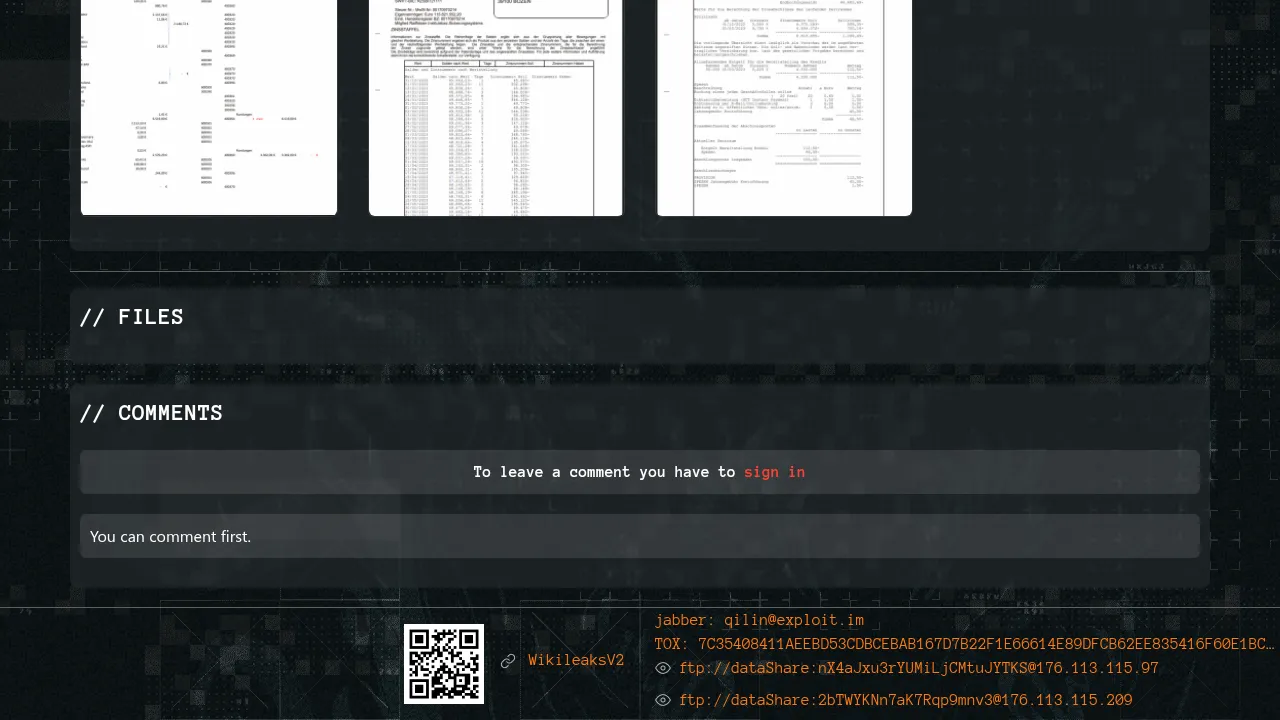Click the "You can comment first." box

click(x=640, y=536)
